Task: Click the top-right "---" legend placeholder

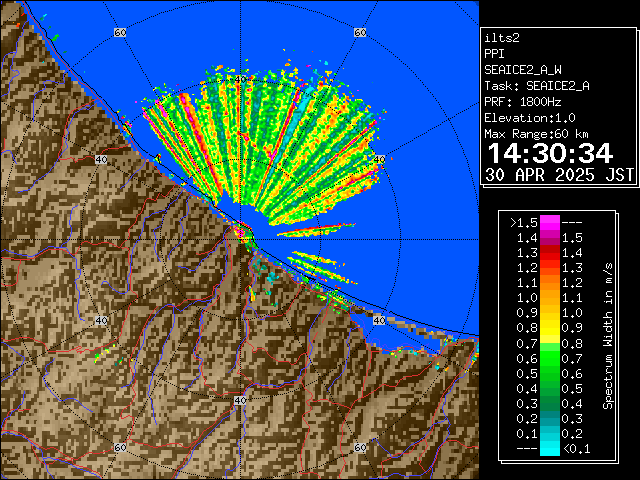Action: tap(572, 223)
